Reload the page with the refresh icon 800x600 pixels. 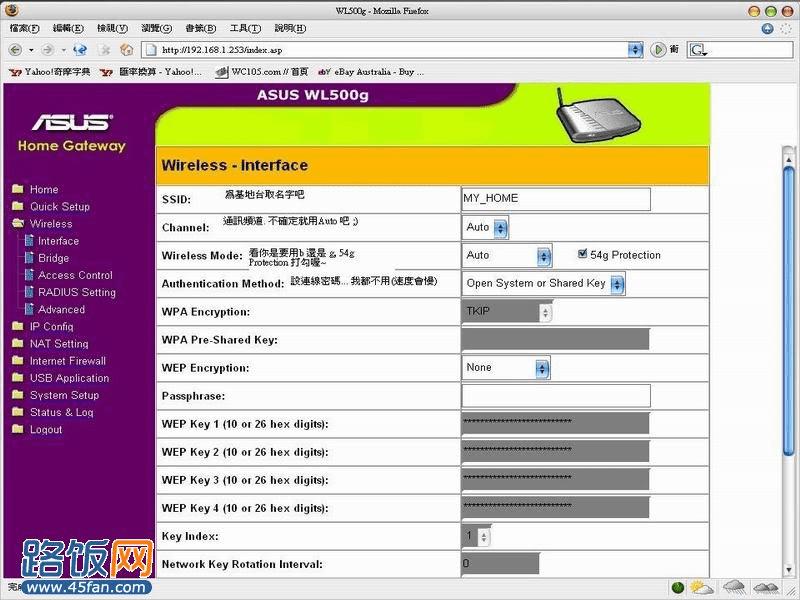[x=80, y=49]
